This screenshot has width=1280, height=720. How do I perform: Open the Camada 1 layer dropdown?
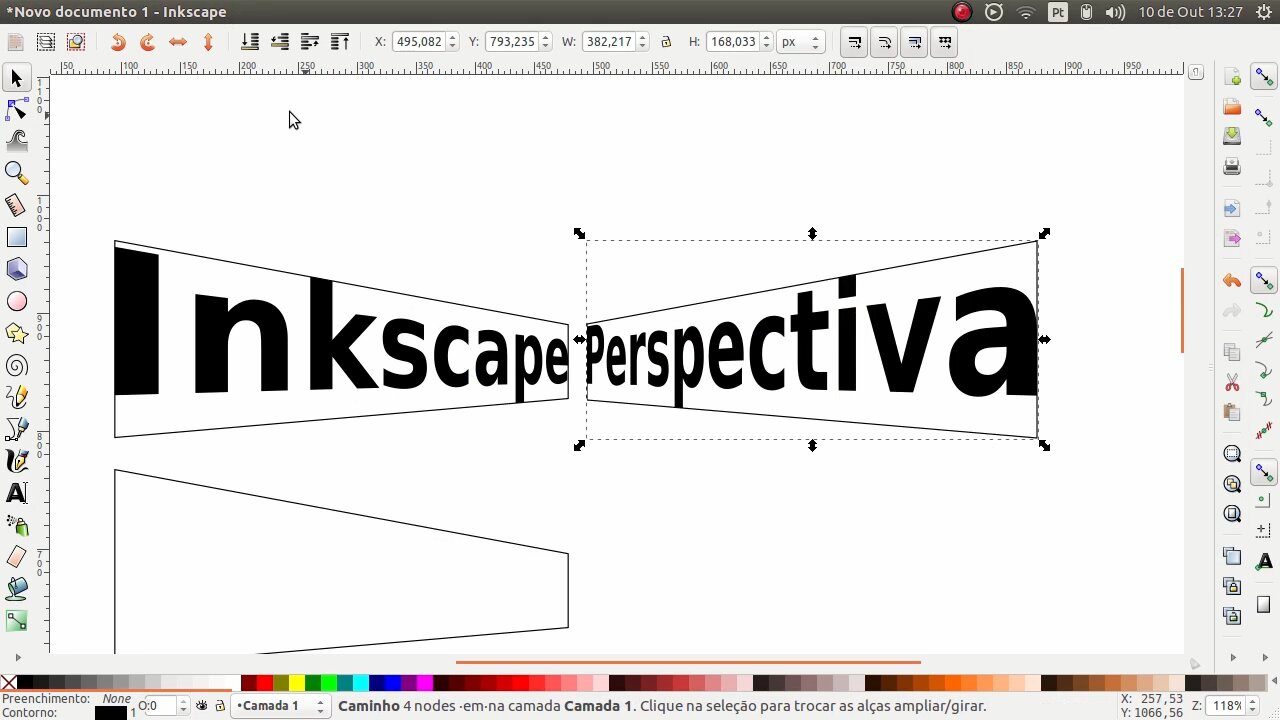pyautogui.click(x=281, y=706)
